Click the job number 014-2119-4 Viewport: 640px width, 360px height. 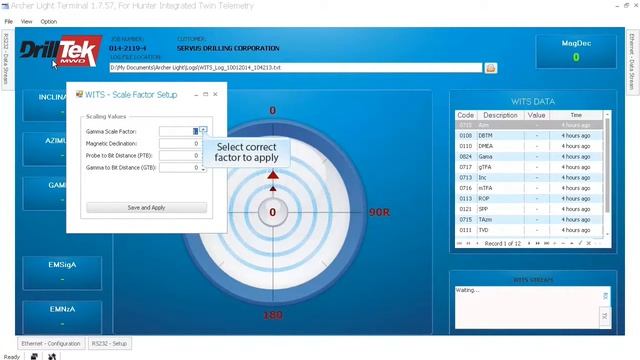pyautogui.click(x=127, y=48)
